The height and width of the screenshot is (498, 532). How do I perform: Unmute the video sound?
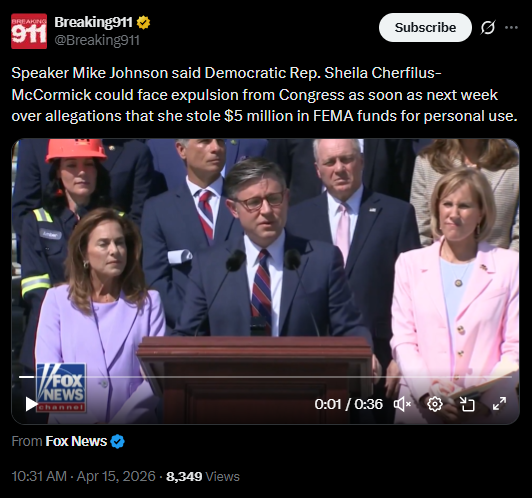(402, 404)
